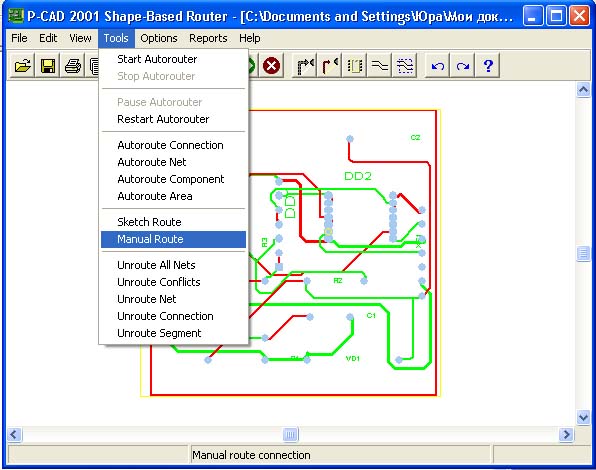Click vertical scrollbar up arrow
Viewport: 596px width, 470px height.
point(583,90)
